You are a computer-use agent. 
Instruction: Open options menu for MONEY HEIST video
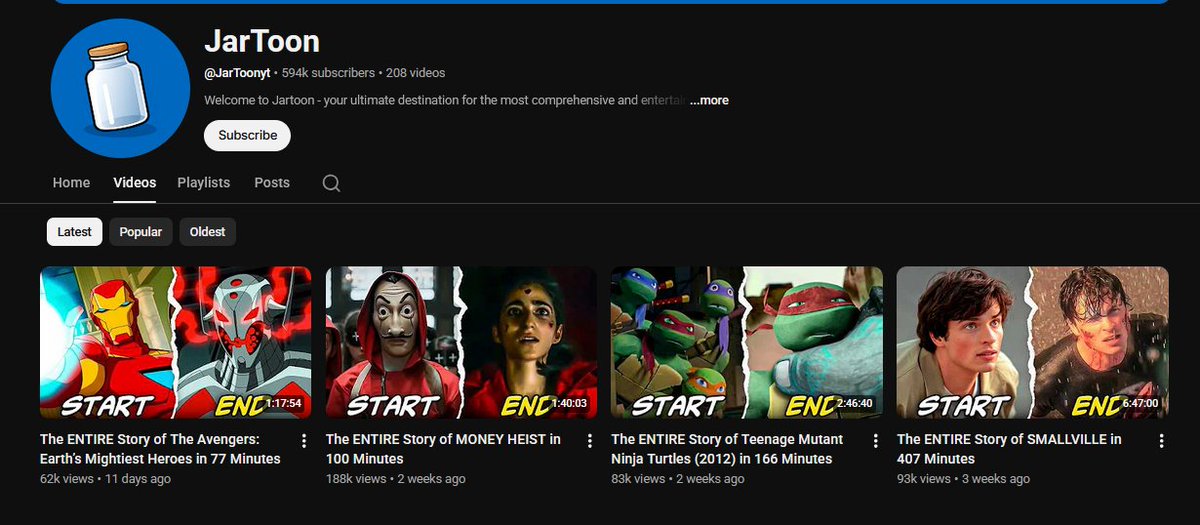pyautogui.click(x=589, y=441)
